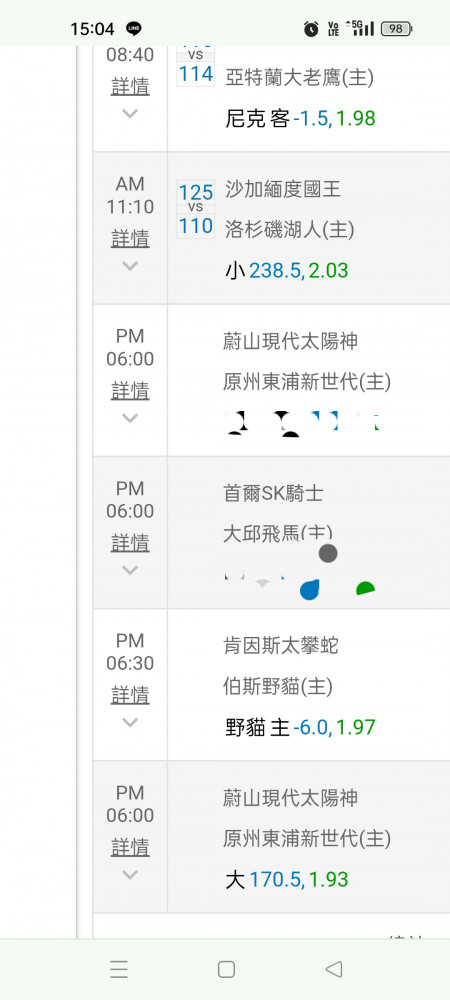Tap the VoLTE status icon
This screenshot has width=450, height=1000.
tap(333, 29)
